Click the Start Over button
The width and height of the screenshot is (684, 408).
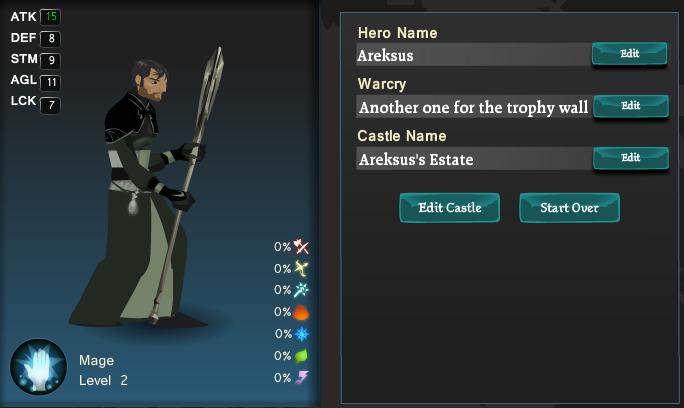569,208
